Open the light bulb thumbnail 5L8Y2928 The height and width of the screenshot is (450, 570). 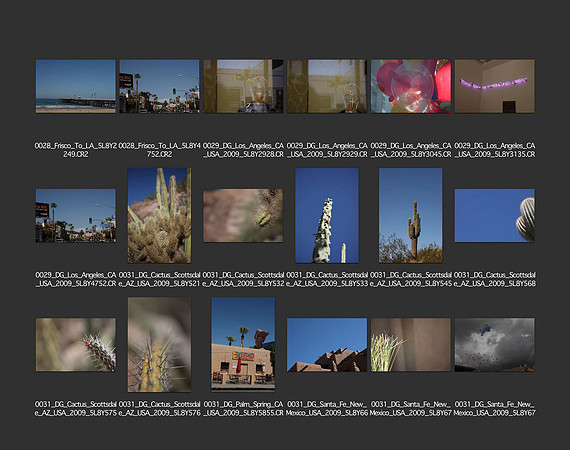(x=243, y=87)
